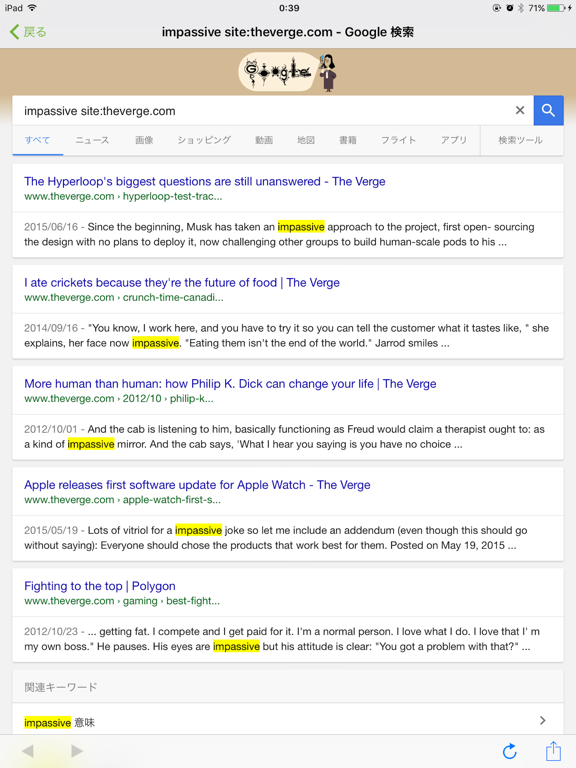Image resolution: width=576 pixels, height=768 pixels.
Task: Tap the alarm clock icon in status bar
Action: [x=509, y=8]
